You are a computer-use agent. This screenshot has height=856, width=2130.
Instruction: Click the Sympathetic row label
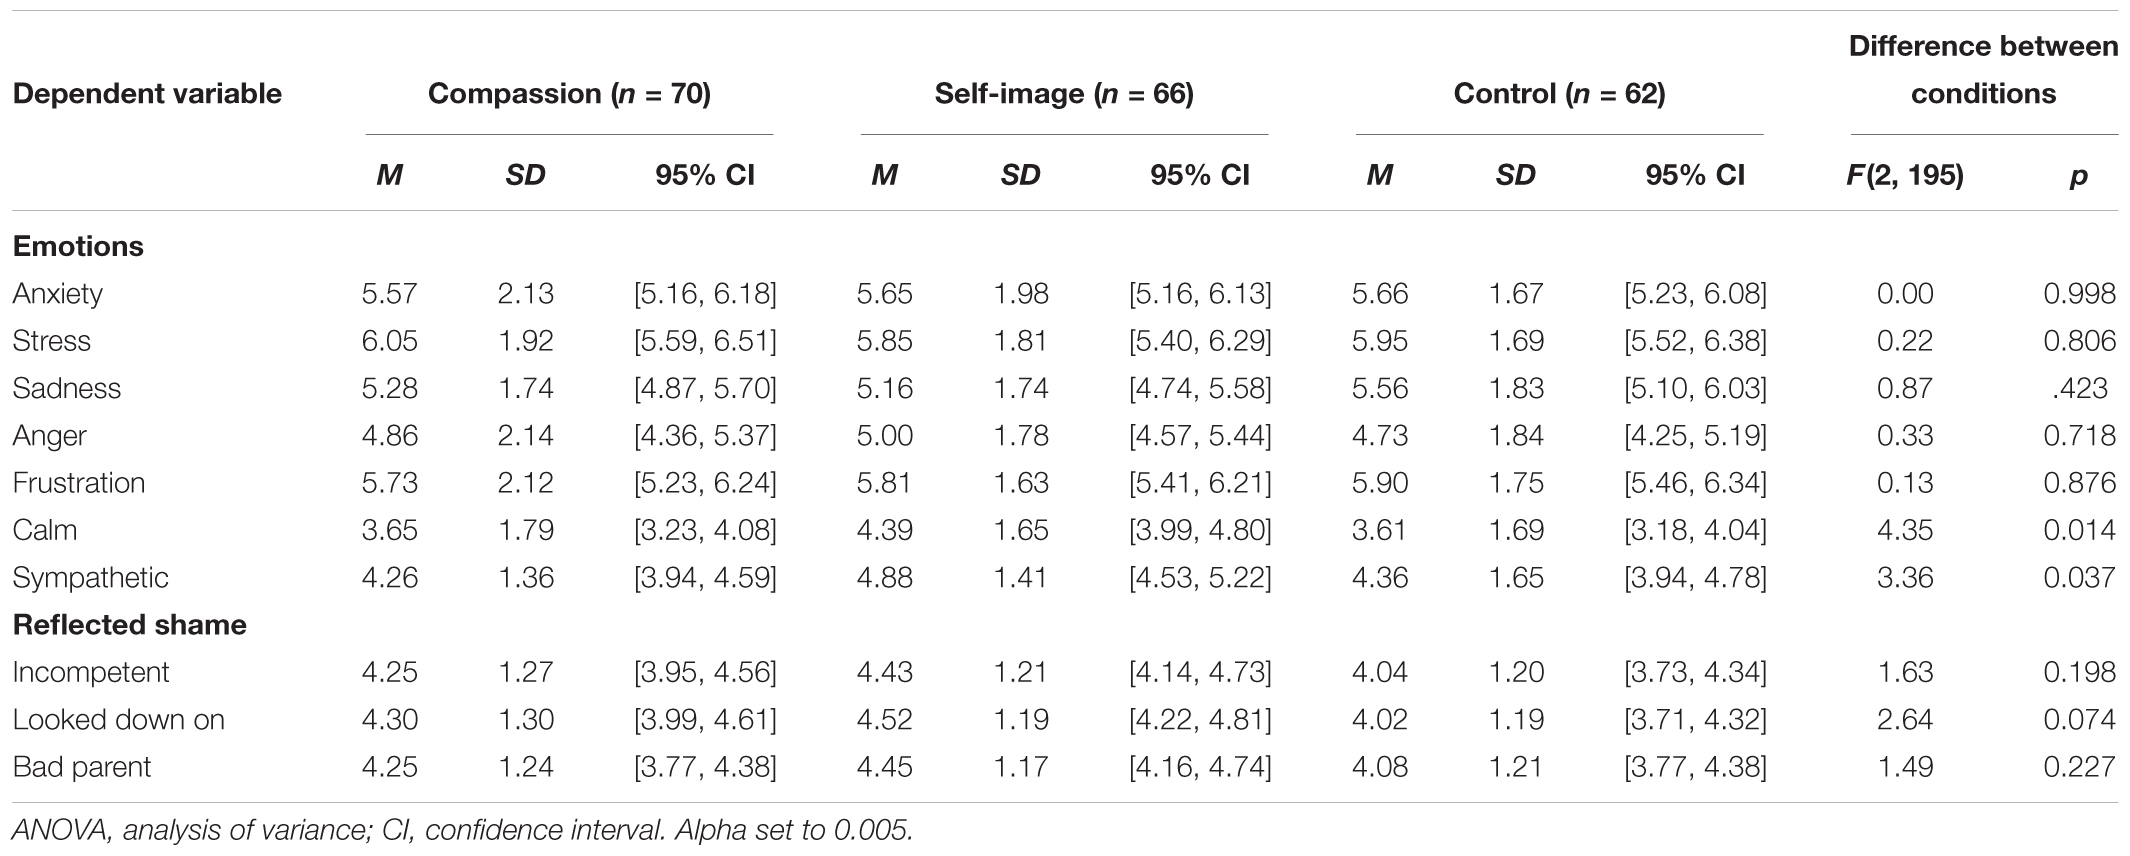[x=91, y=578]
